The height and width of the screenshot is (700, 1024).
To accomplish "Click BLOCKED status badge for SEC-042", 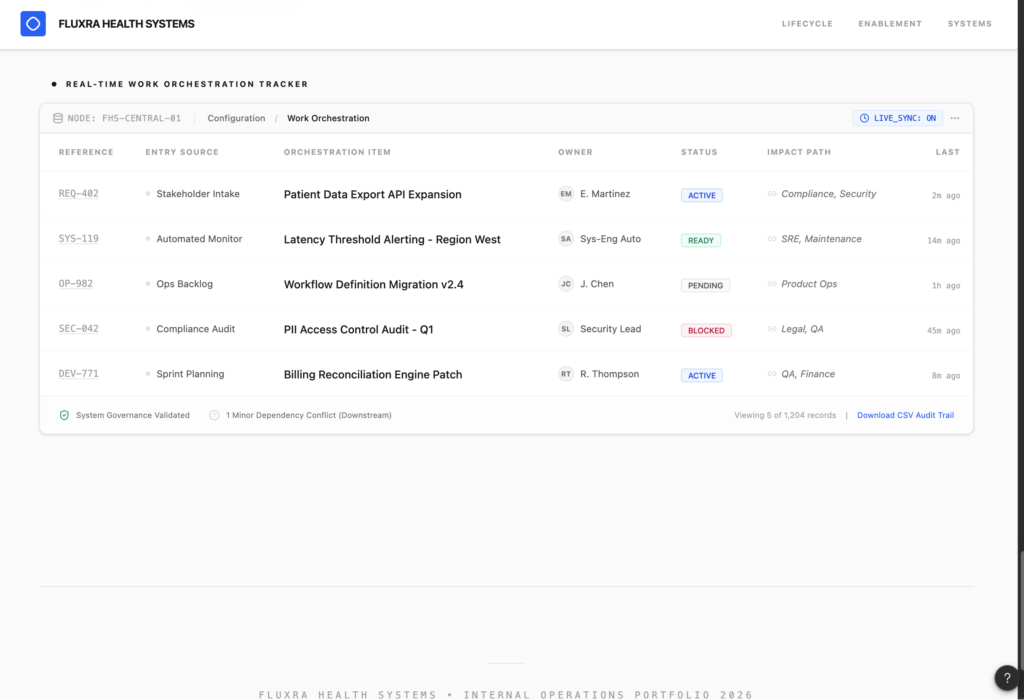I will (706, 330).
